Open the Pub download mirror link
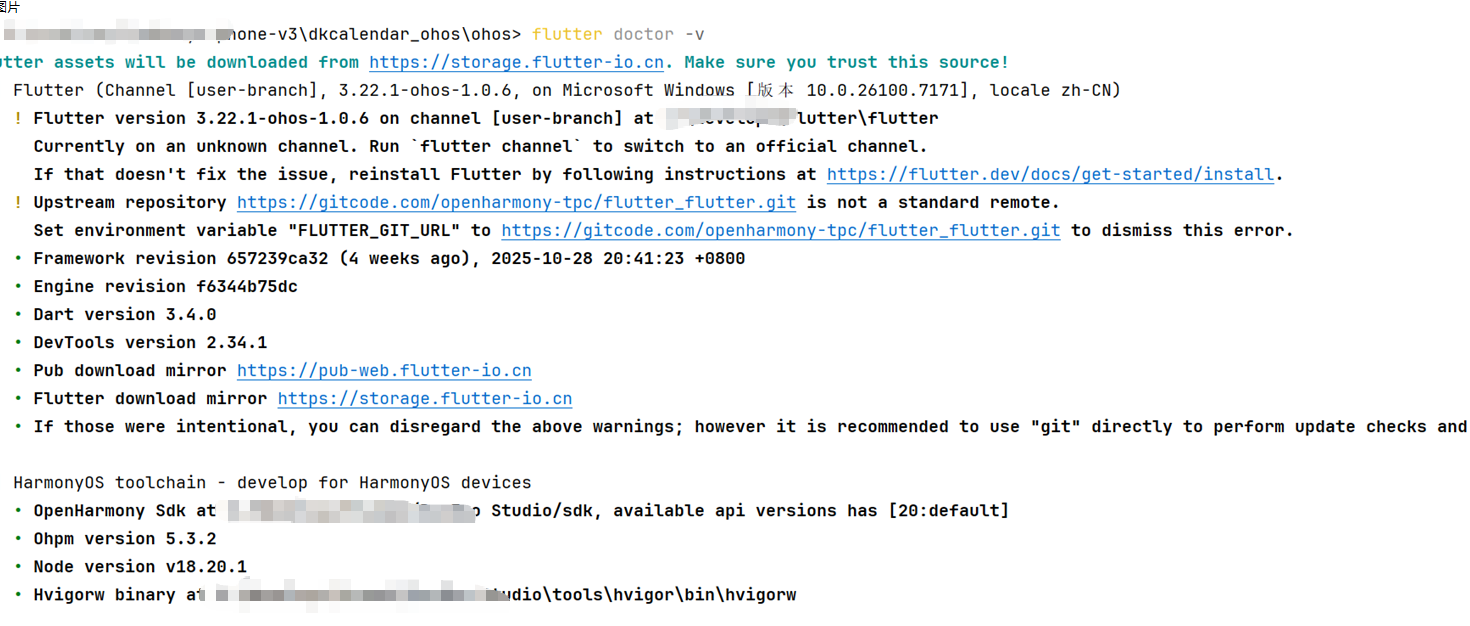 (x=384, y=370)
